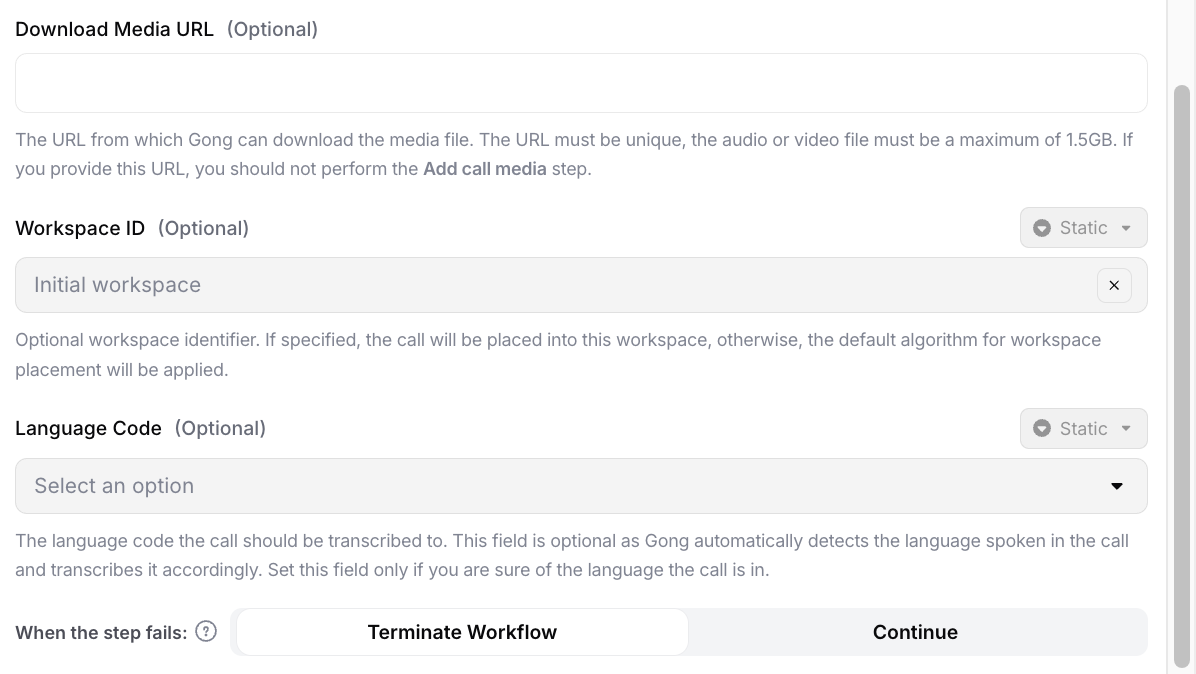Image resolution: width=1196 pixels, height=674 pixels.
Task: Click the 'Select an option' placeholder text
Action: [x=114, y=486]
